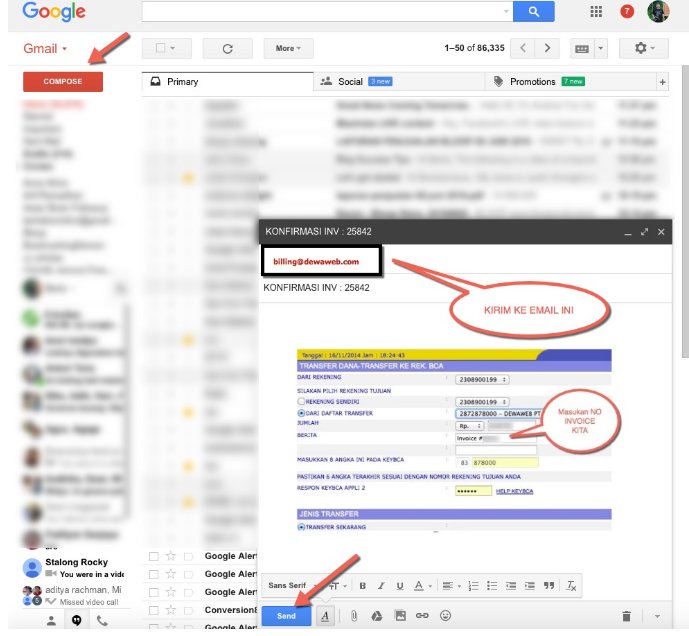The width and height of the screenshot is (689, 636).
Task: Select Transfer Sekarang radio option
Action: pos(301,527)
